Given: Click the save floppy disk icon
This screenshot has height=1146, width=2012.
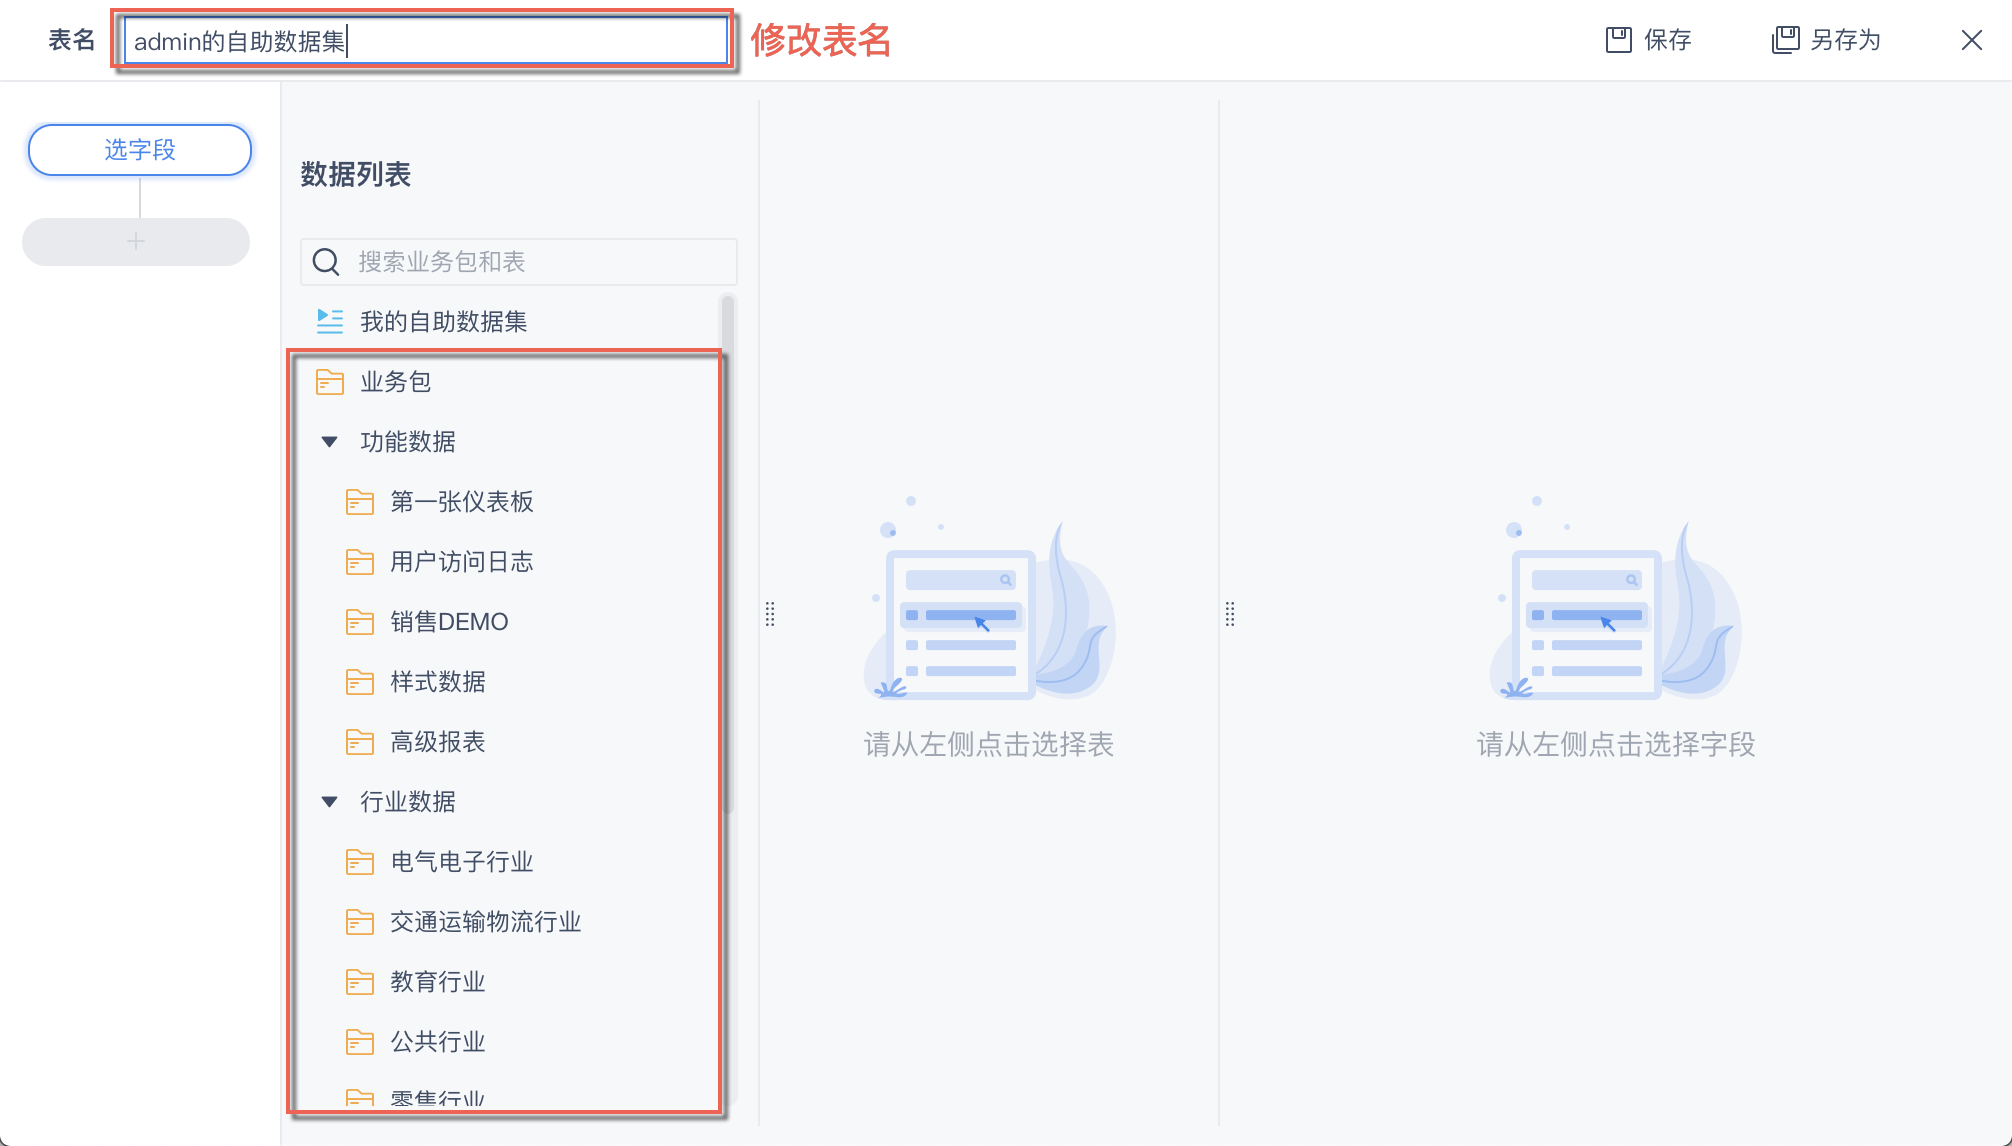Looking at the screenshot, I should tap(1618, 40).
